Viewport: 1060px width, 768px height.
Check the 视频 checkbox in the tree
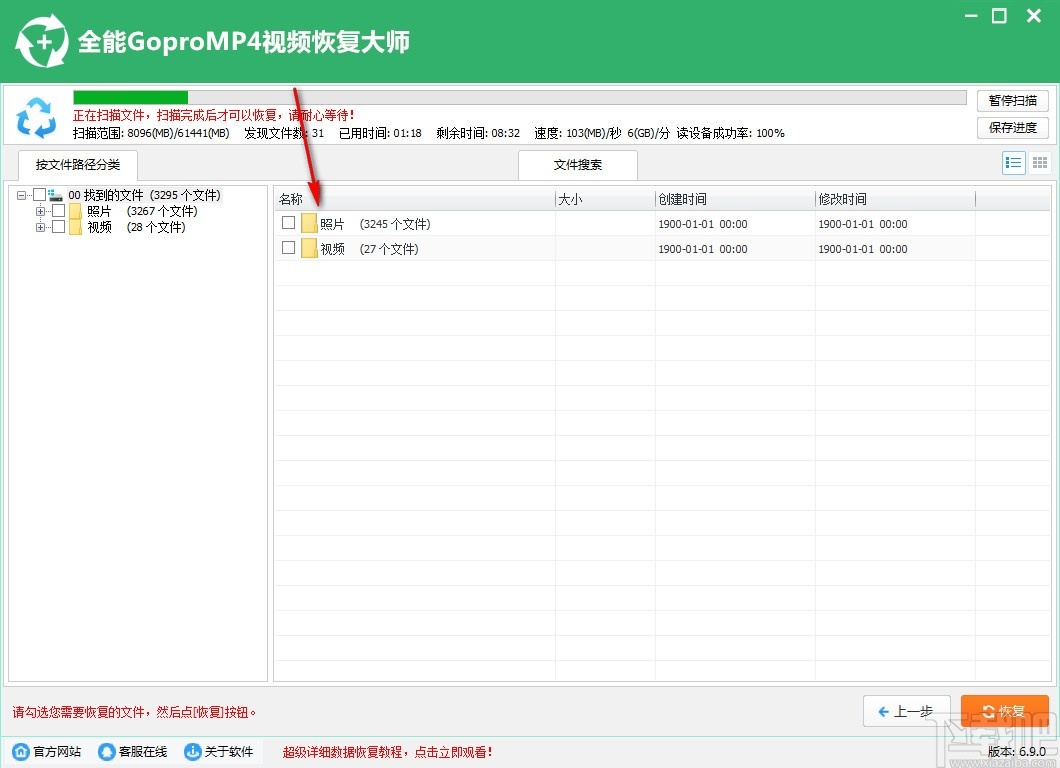click(59, 226)
